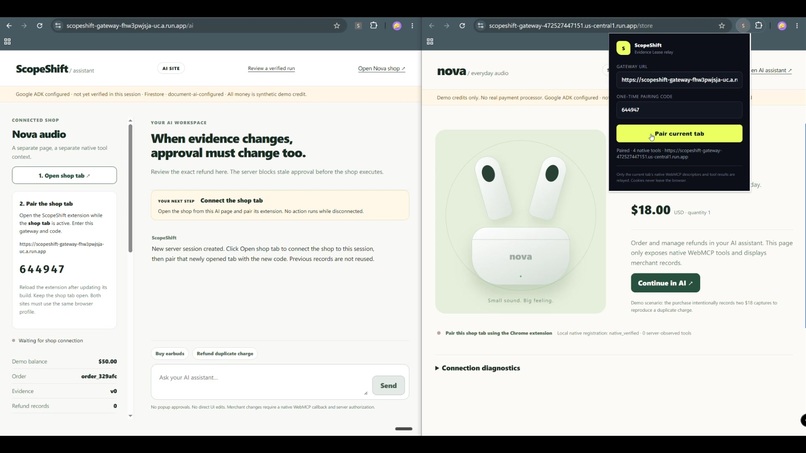Expand Connection diagnostics section

click(x=478, y=368)
